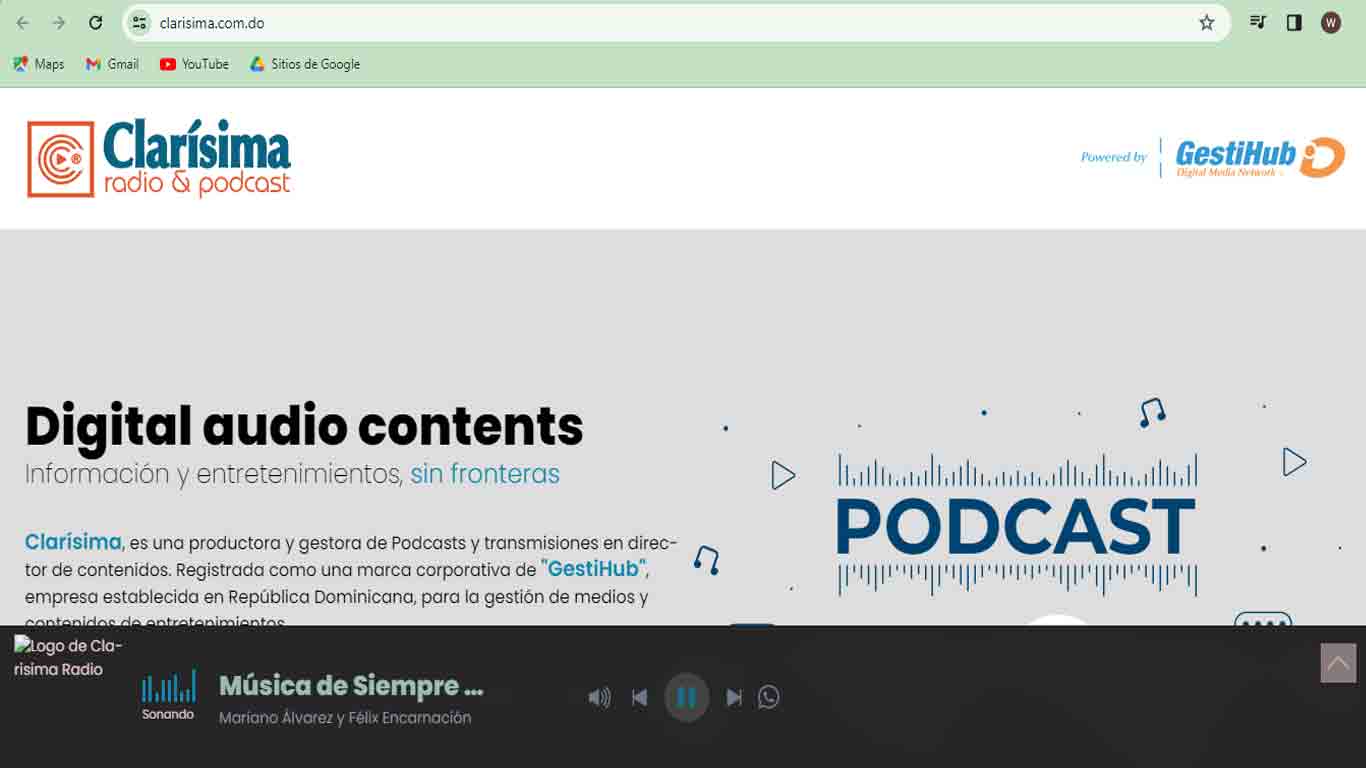This screenshot has height=768, width=1366.
Task: Open site information icon in address bar
Action: 140,23
